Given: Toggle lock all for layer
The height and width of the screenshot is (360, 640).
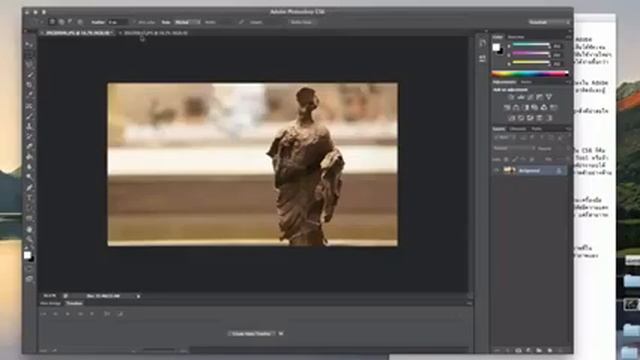Looking at the screenshot, I should (532, 159).
